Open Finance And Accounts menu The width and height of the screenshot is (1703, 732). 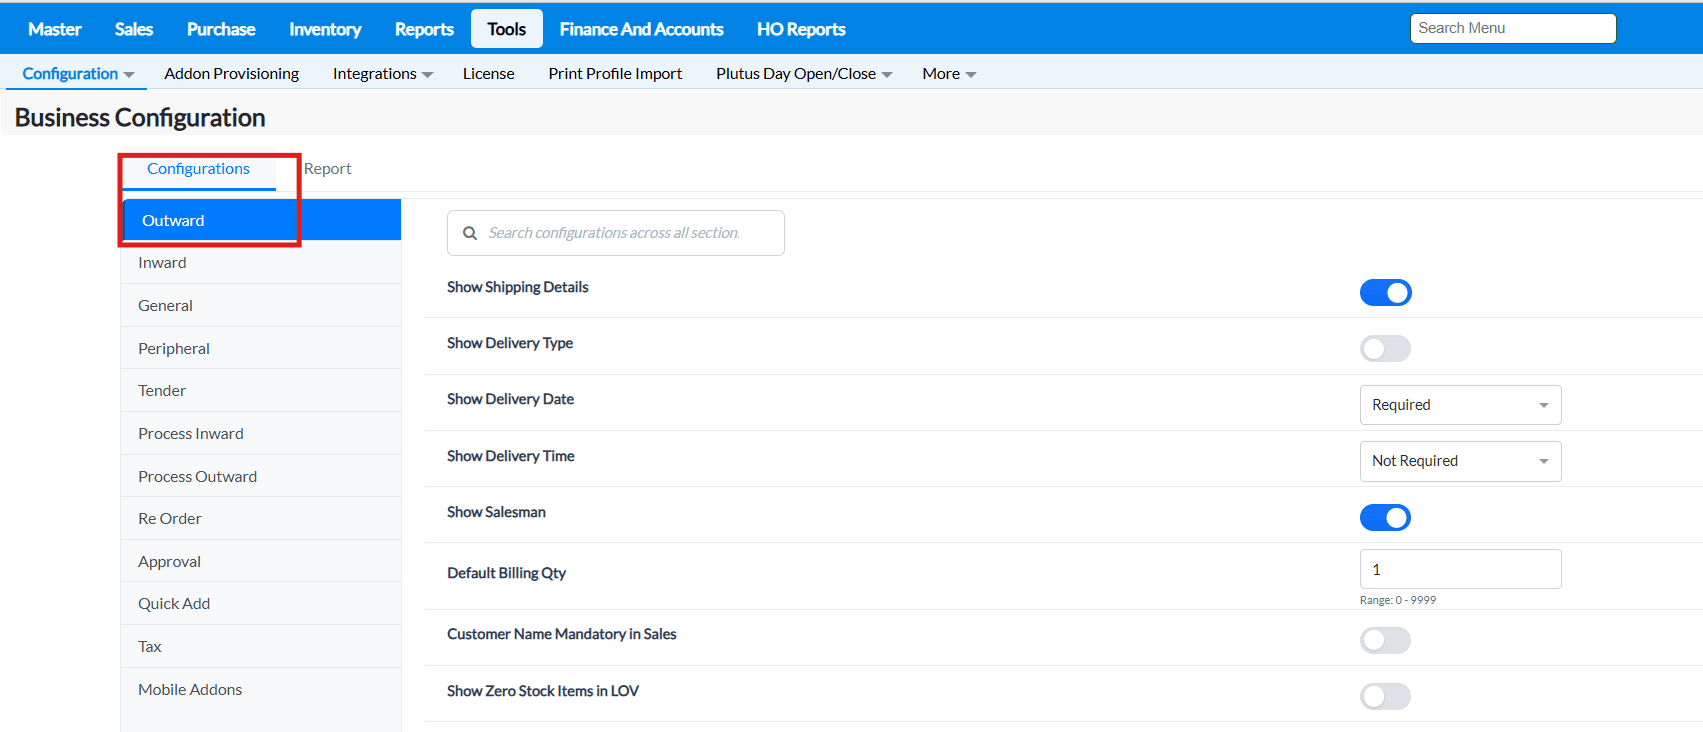pos(641,29)
